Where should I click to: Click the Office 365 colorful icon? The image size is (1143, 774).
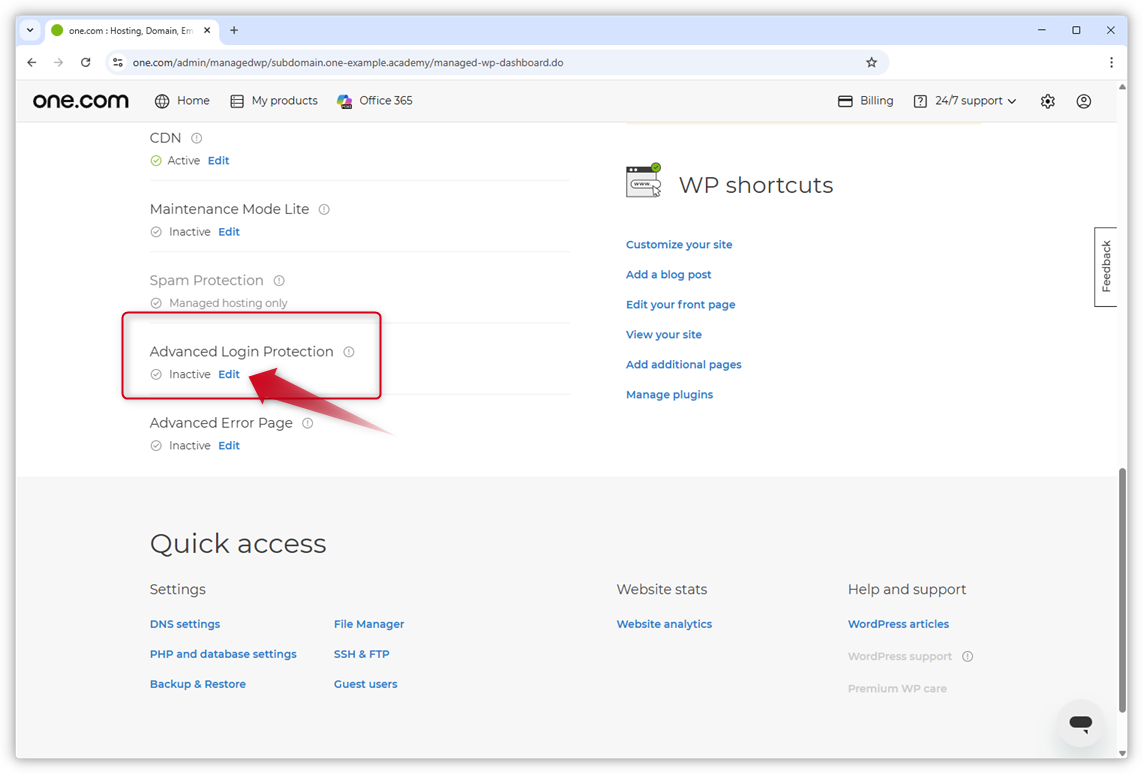point(345,101)
